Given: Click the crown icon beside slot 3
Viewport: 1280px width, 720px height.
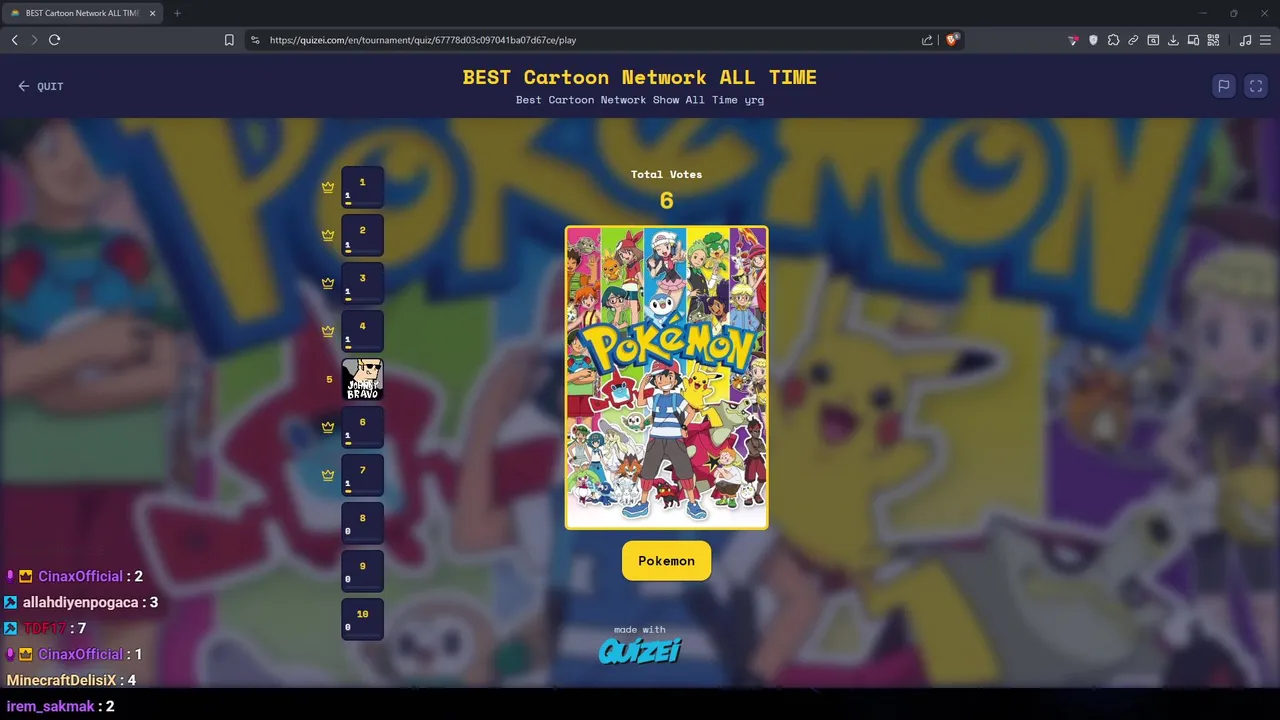Looking at the screenshot, I should (x=328, y=283).
